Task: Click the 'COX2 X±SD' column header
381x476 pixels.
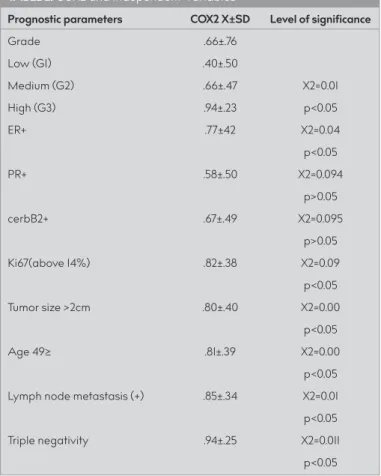Action: (x=220, y=19)
